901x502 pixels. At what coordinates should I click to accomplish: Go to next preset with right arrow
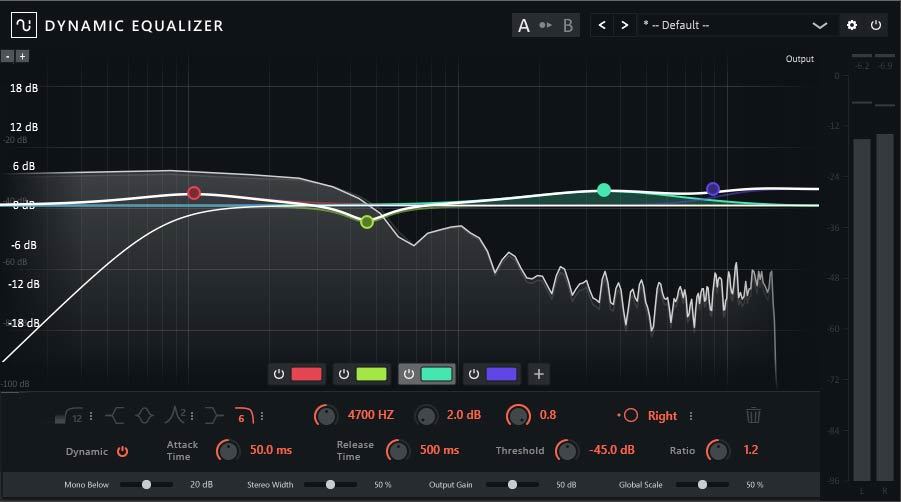pos(624,25)
